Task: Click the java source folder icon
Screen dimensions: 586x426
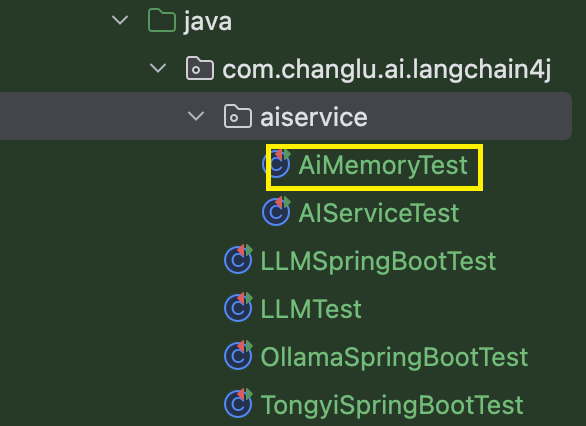Action: (162, 21)
